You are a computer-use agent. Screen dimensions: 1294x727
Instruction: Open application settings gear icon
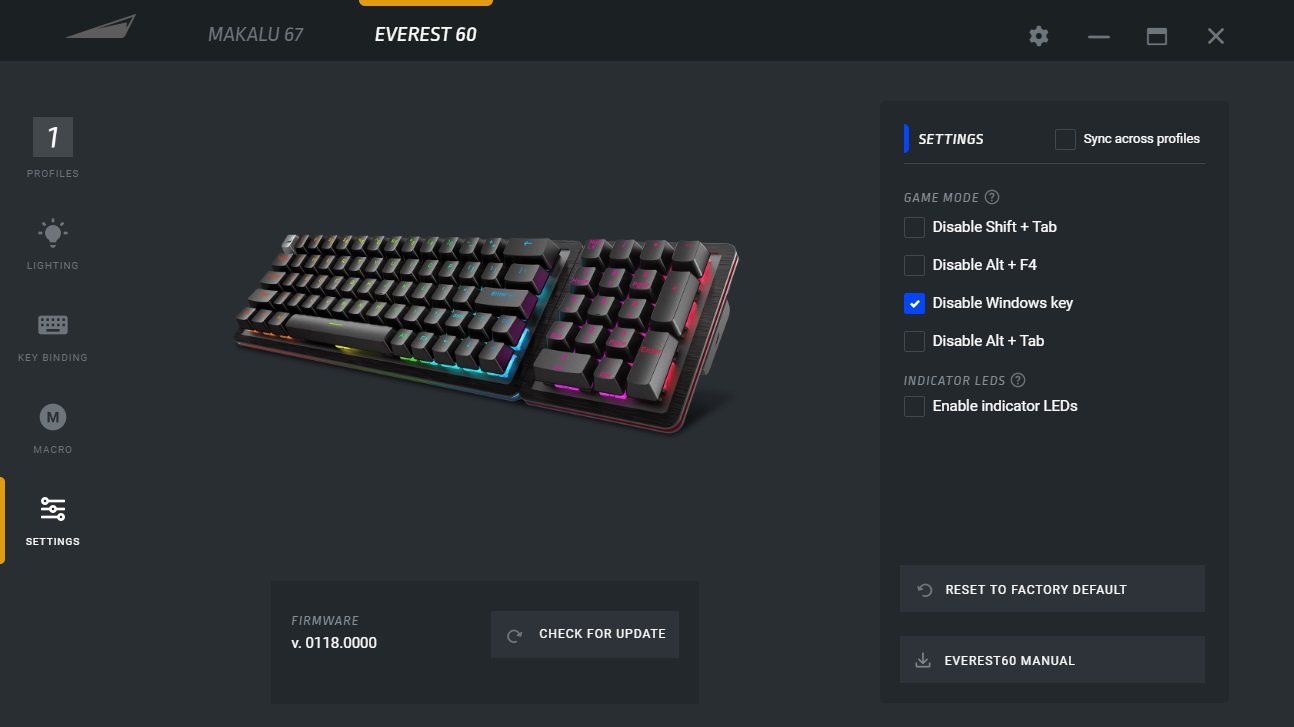coord(1039,36)
